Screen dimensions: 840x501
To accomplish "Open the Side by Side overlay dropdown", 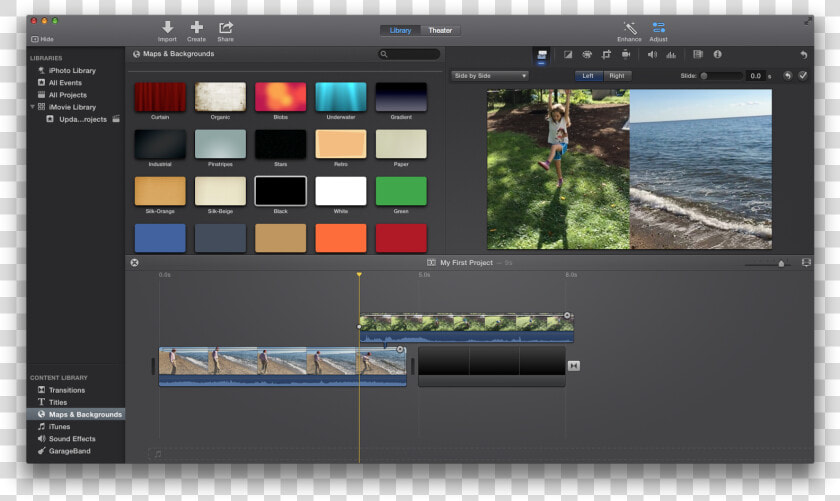I will (490, 76).
